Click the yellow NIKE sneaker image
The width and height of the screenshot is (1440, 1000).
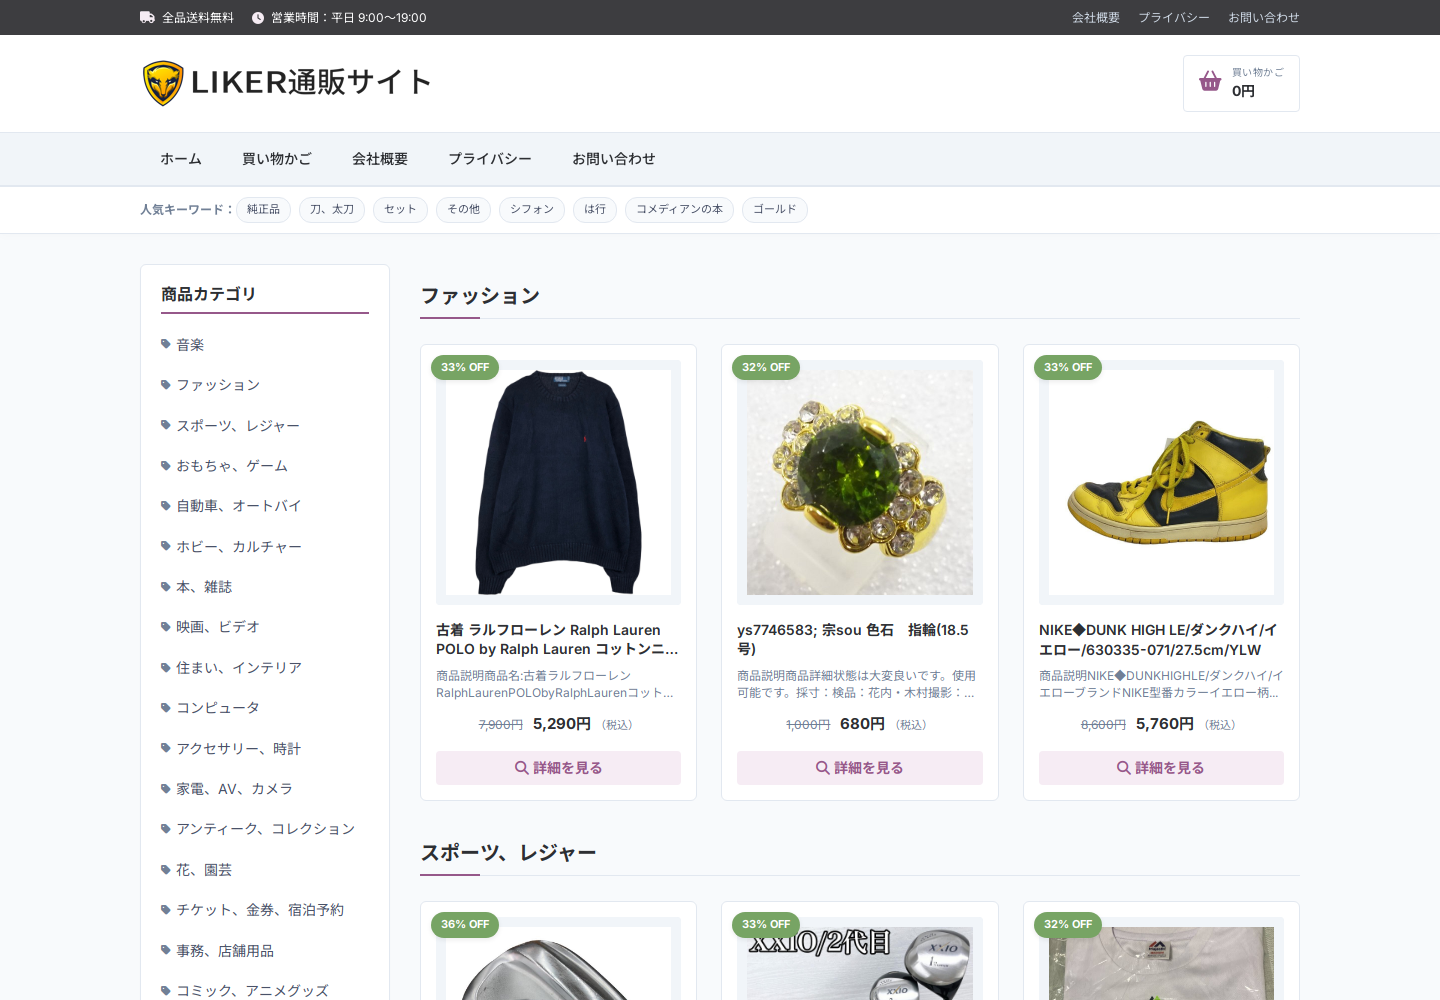[1161, 482]
